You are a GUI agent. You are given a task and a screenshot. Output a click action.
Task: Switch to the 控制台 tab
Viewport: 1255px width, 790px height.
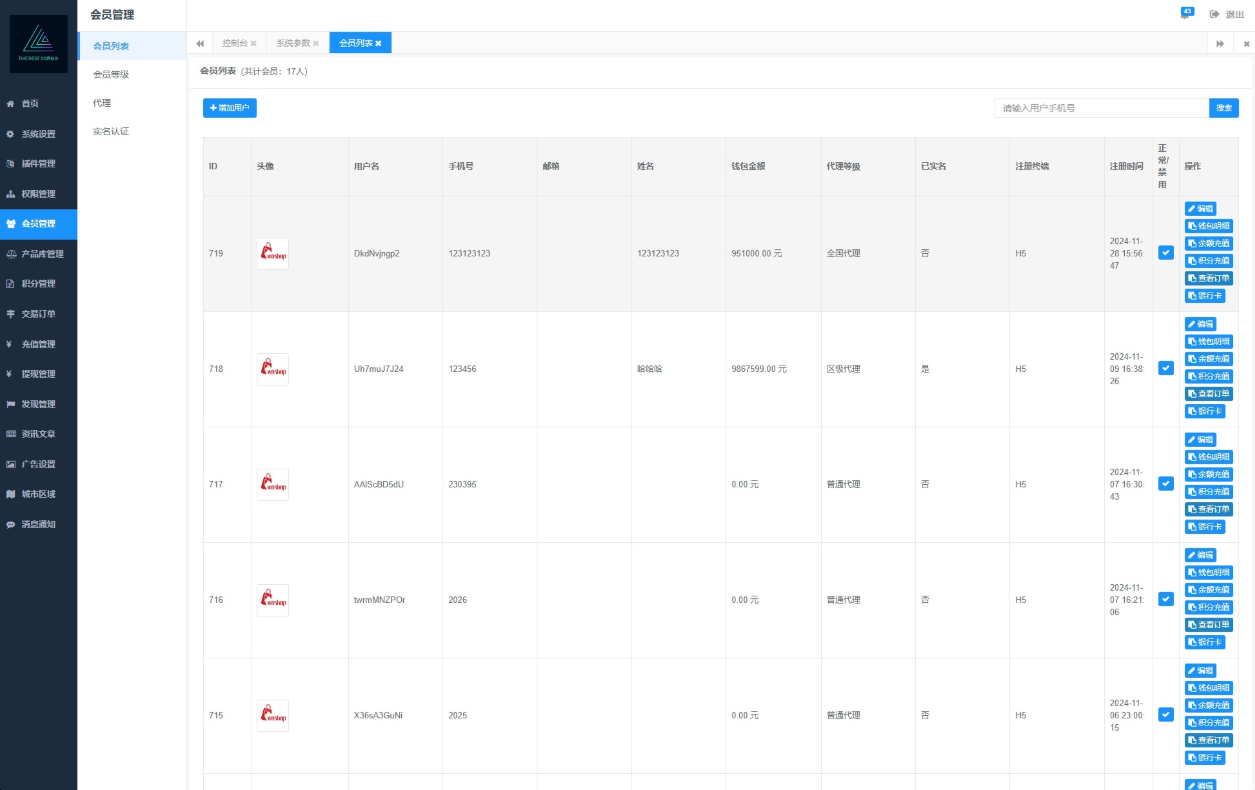pyautogui.click(x=235, y=43)
